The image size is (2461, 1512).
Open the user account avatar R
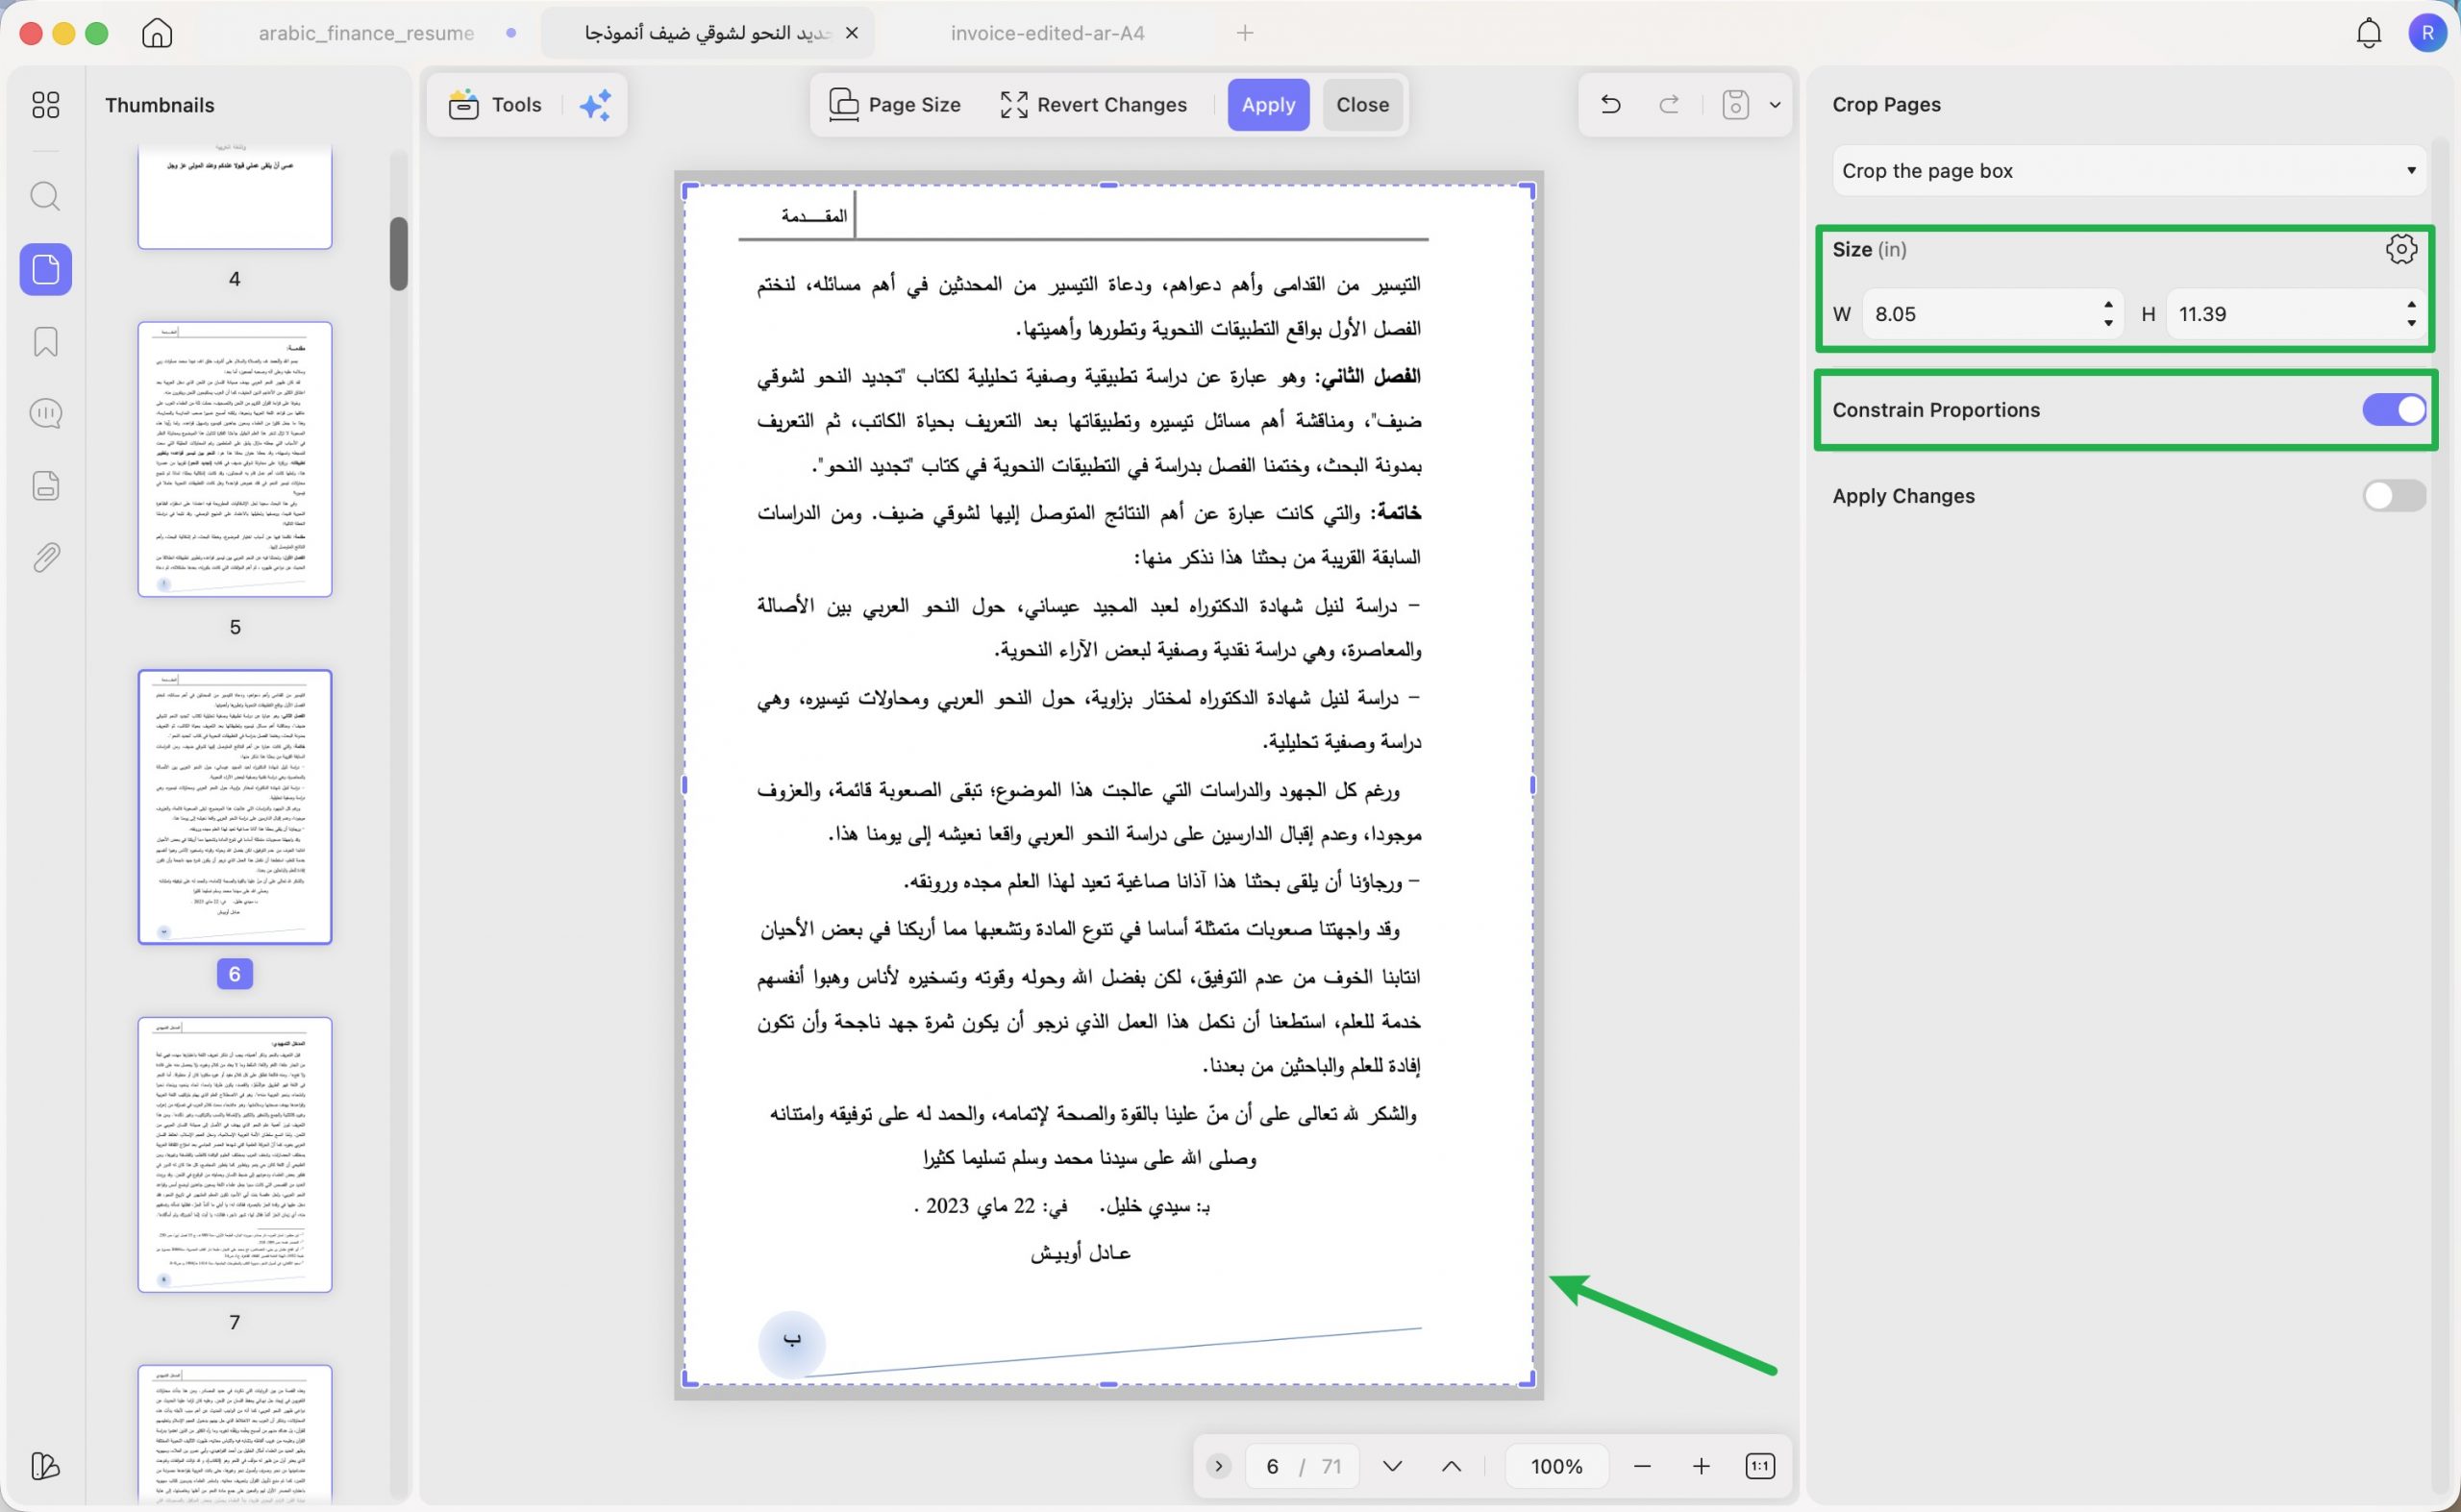point(2427,33)
